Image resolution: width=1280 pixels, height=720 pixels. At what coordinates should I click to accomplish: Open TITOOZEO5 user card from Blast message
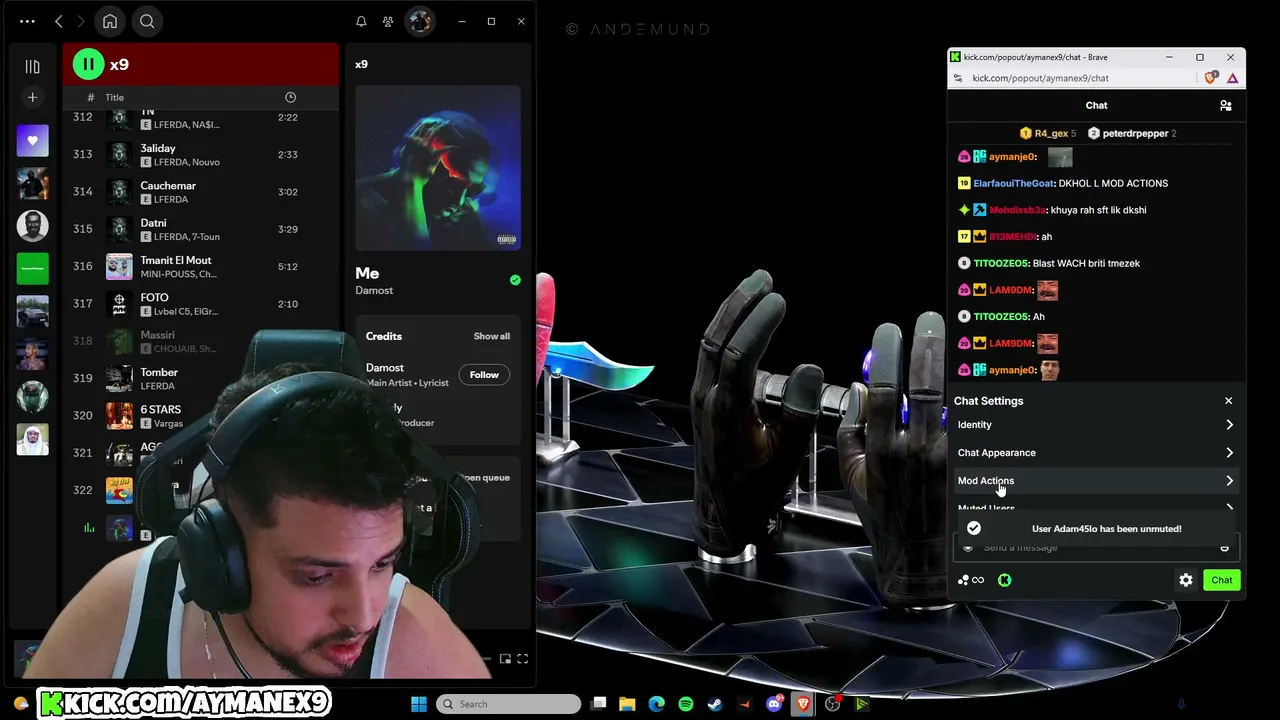pos(1001,263)
